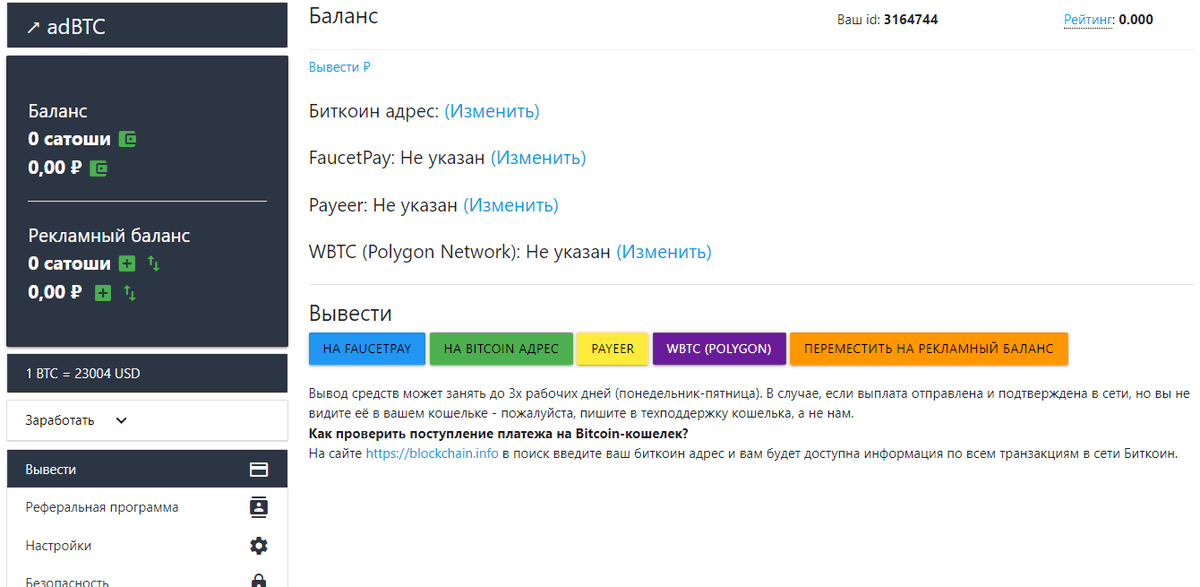This screenshot has width=1200, height=587.
Task: Click the plus icon beside advertising 0,00 ₽
Action: pyautogui.click(x=103, y=293)
